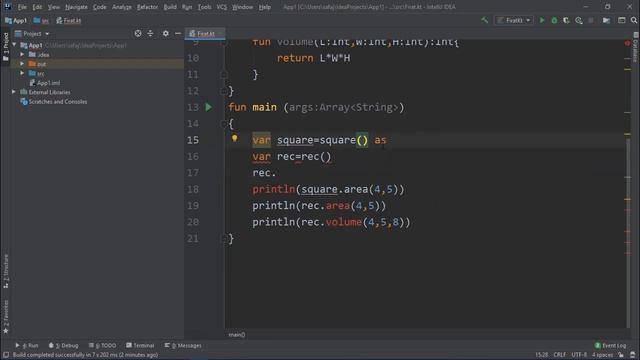Open the Tools menu
This screenshot has height=360, width=640.
tap(204, 7)
